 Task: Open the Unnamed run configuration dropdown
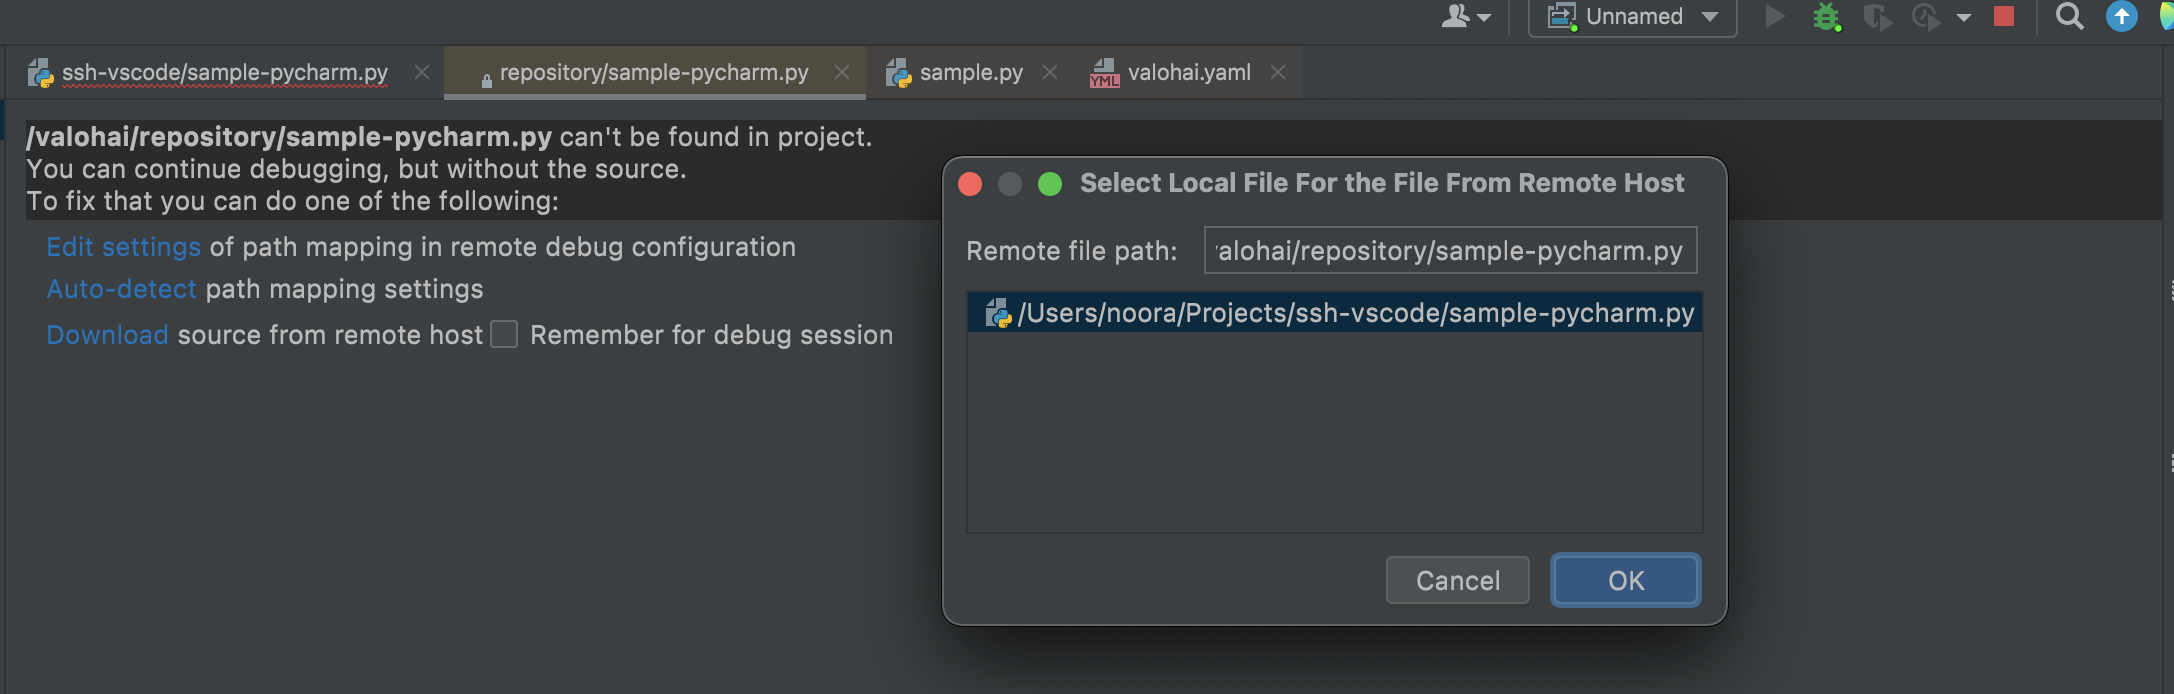[x=1632, y=17]
